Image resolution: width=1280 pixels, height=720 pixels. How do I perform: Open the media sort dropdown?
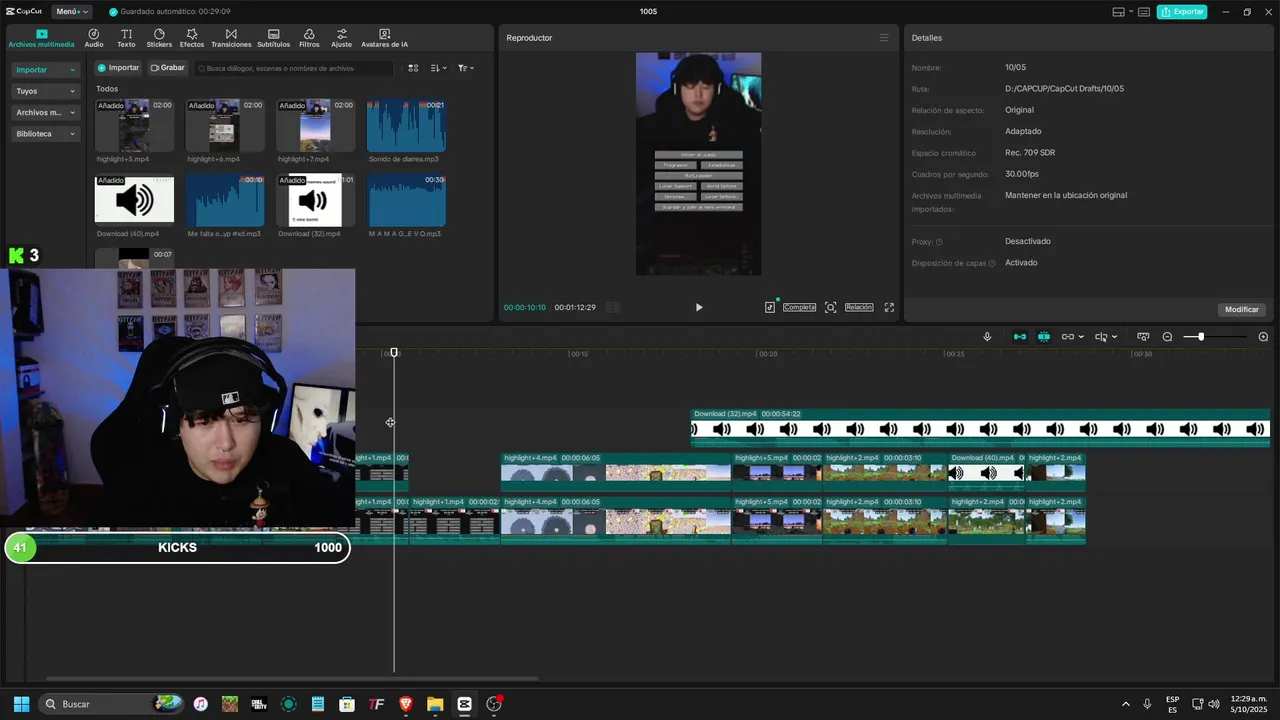tap(439, 68)
